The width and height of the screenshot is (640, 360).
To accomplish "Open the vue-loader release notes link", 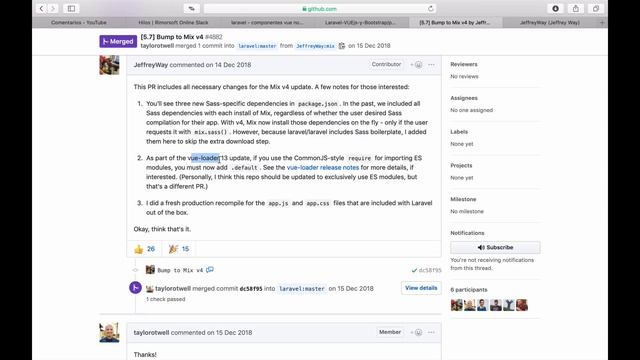I will 323,167.
